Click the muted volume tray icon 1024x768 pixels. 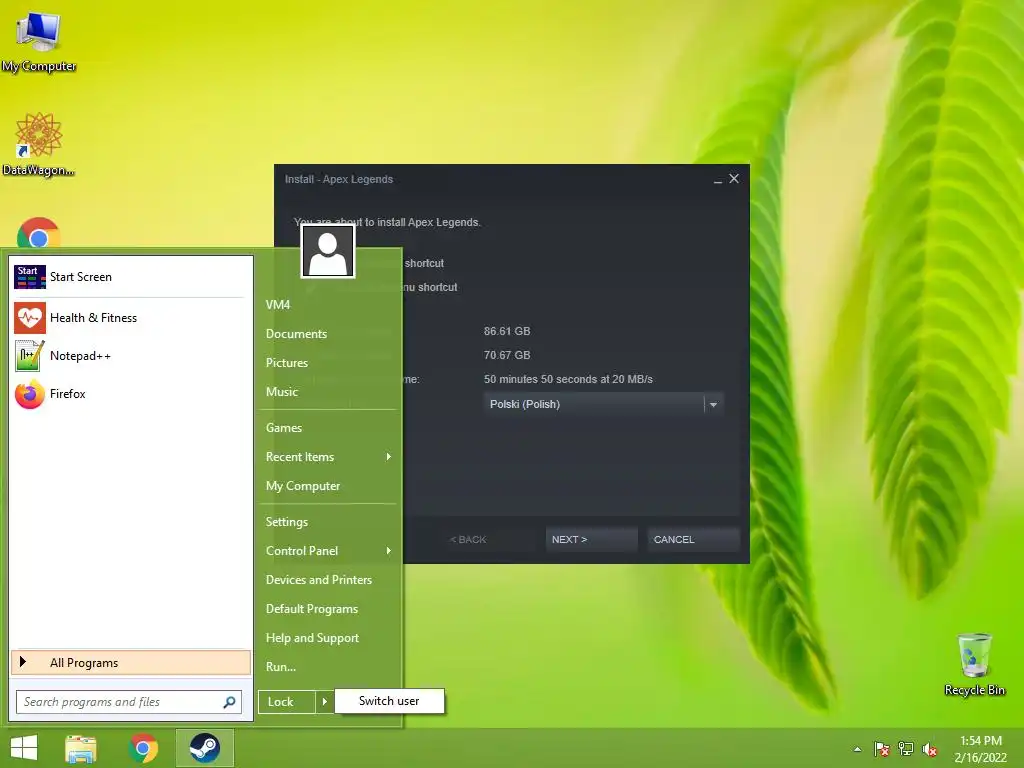(930, 749)
